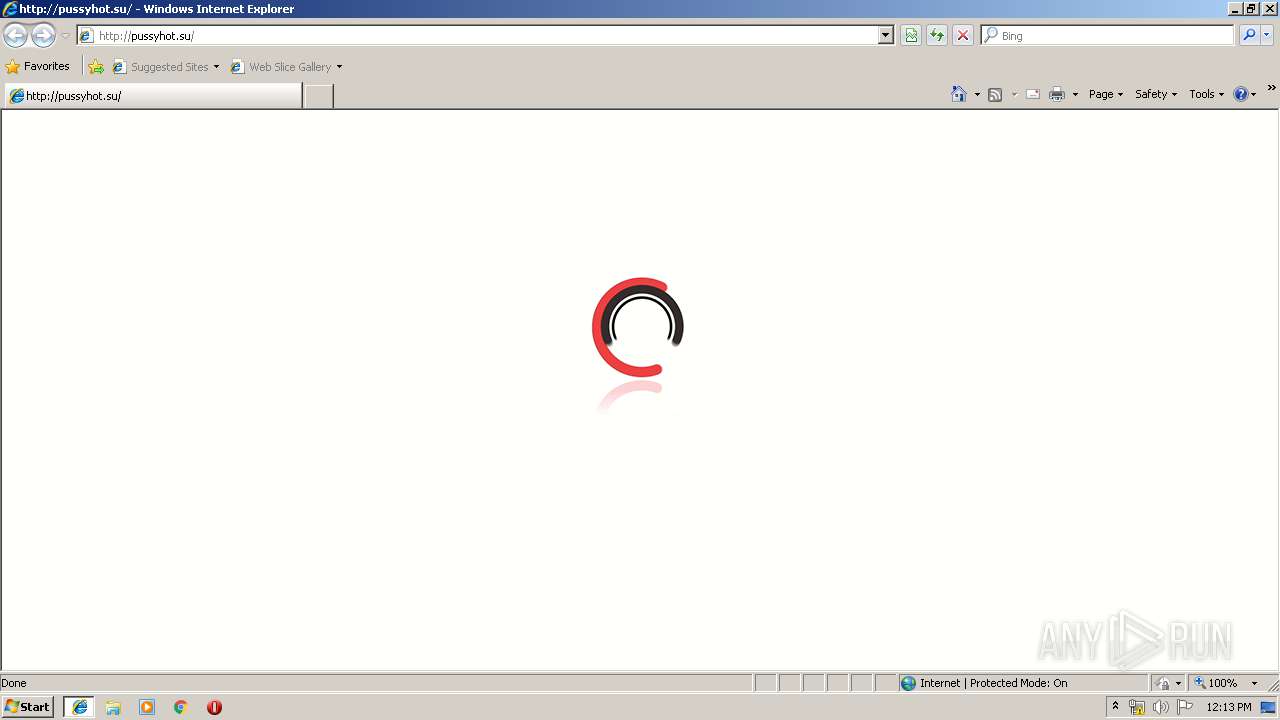Open the recent pages dropdown arrow

click(65, 36)
